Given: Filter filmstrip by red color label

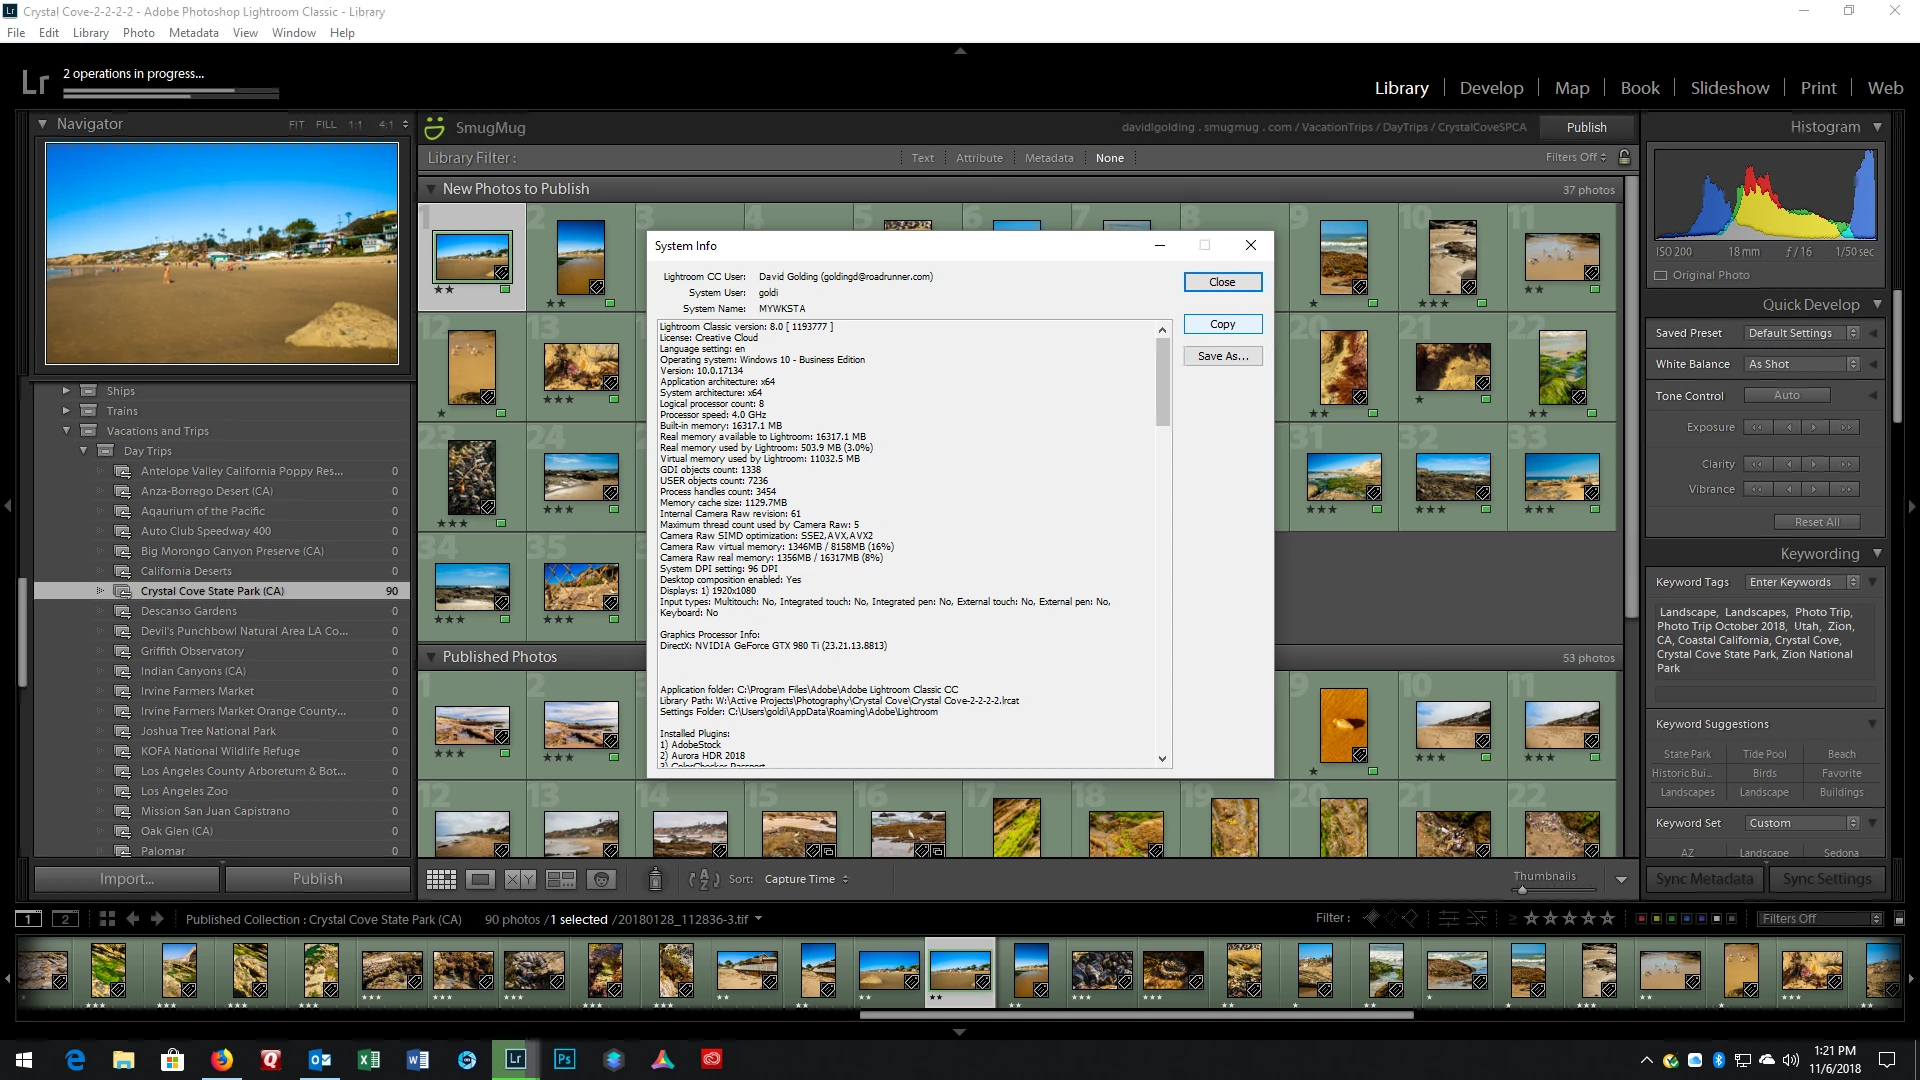Looking at the screenshot, I should click(x=1641, y=918).
